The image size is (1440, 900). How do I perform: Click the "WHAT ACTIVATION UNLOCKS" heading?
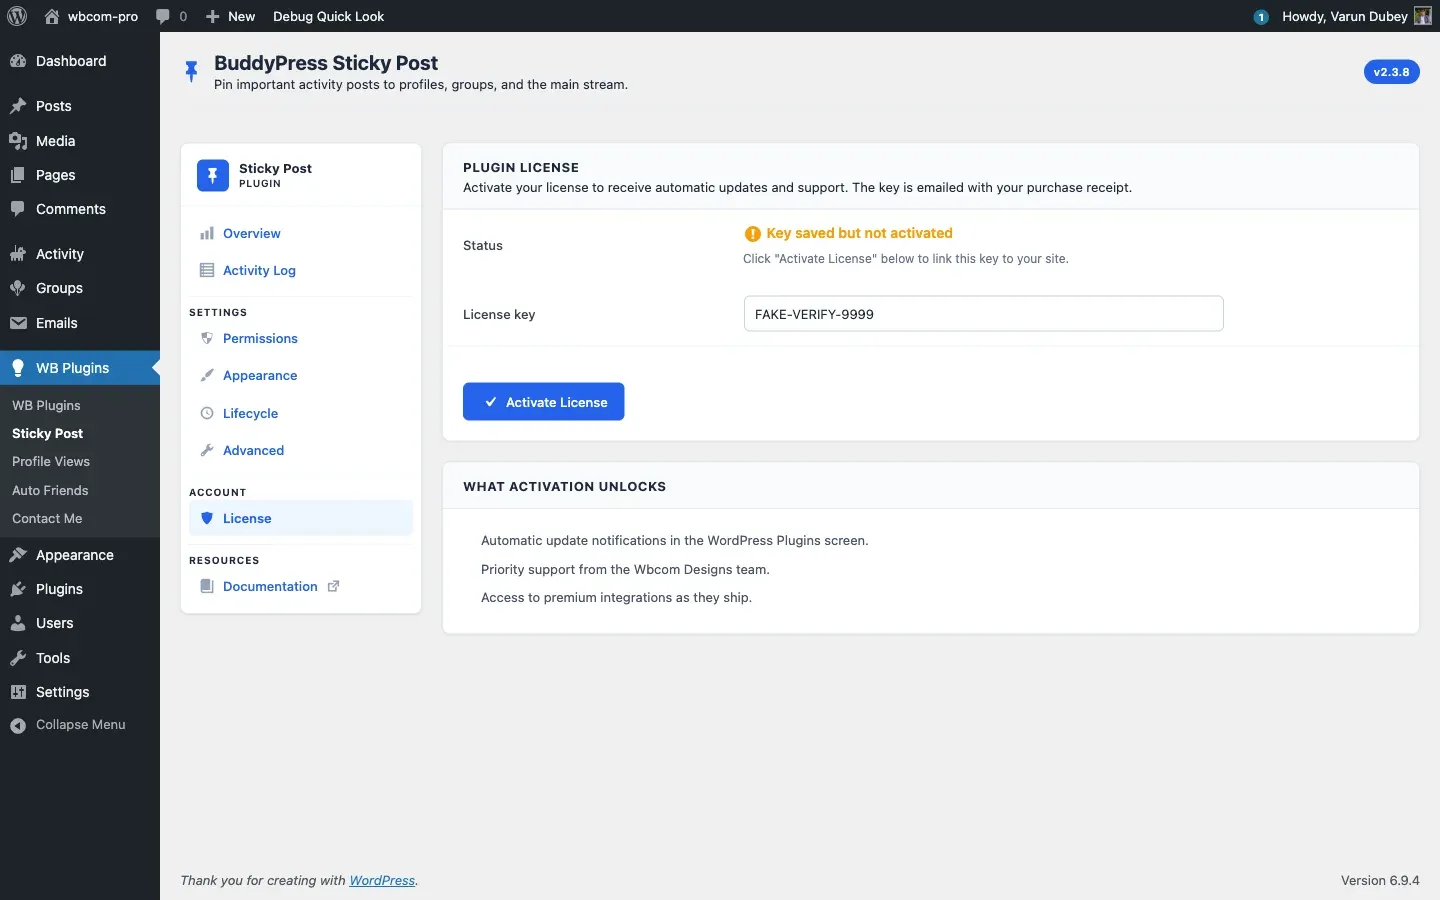click(x=564, y=487)
